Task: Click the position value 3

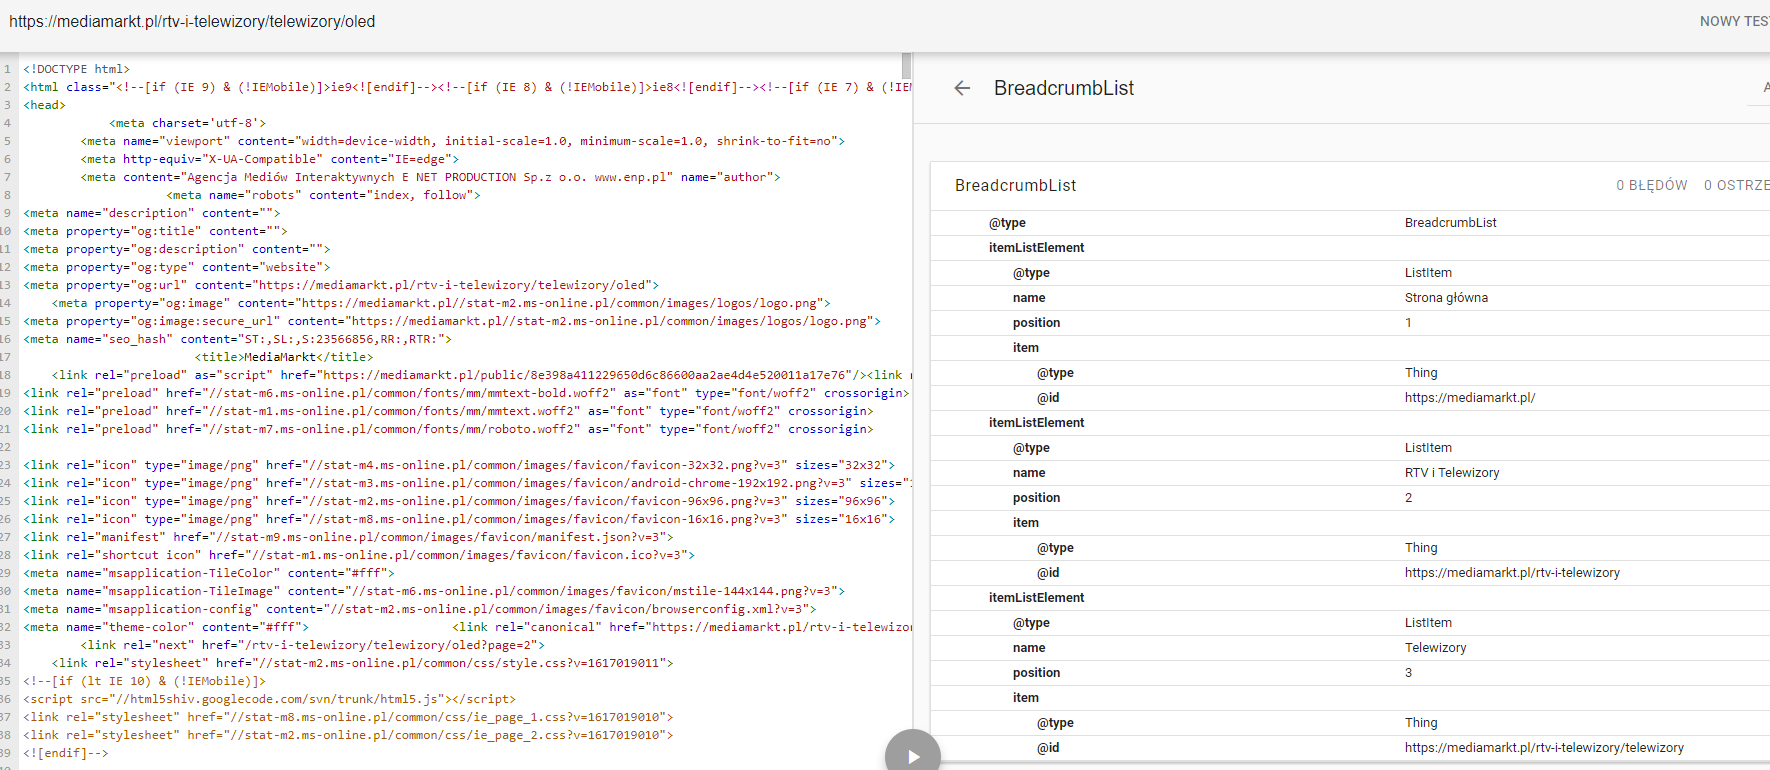Action: point(1408,673)
